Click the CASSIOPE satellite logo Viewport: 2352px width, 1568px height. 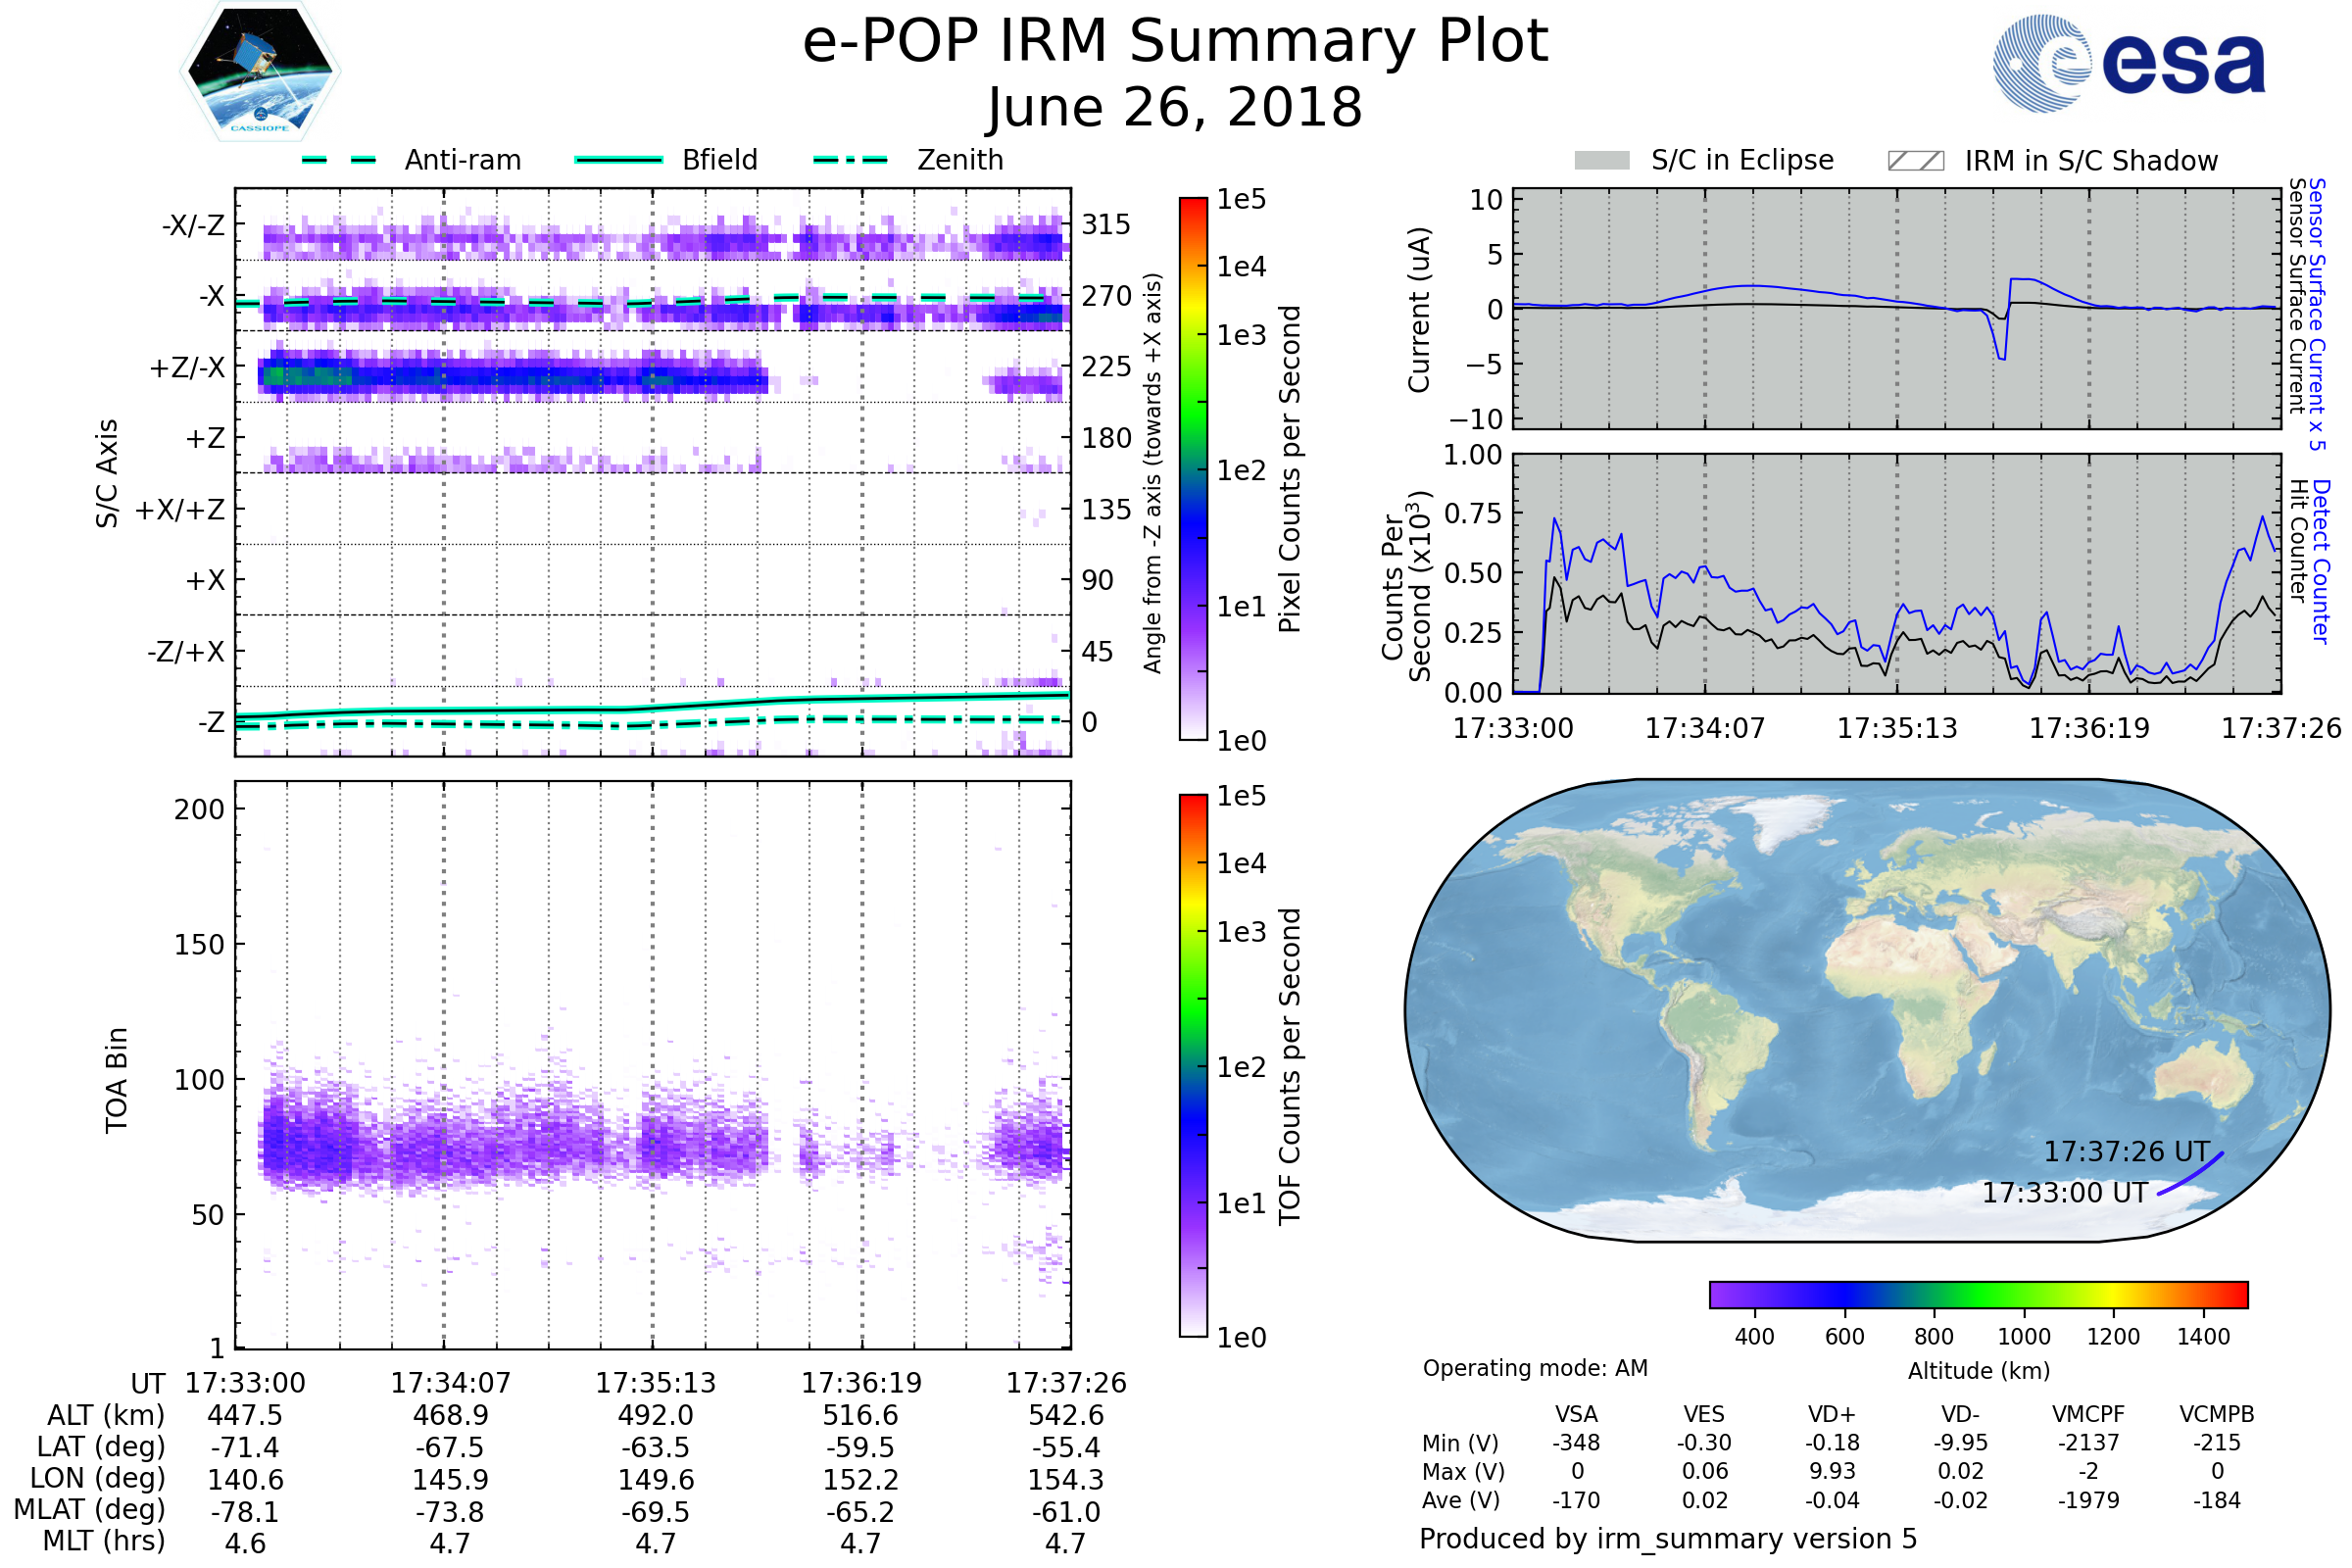pyautogui.click(x=260, y=72)
